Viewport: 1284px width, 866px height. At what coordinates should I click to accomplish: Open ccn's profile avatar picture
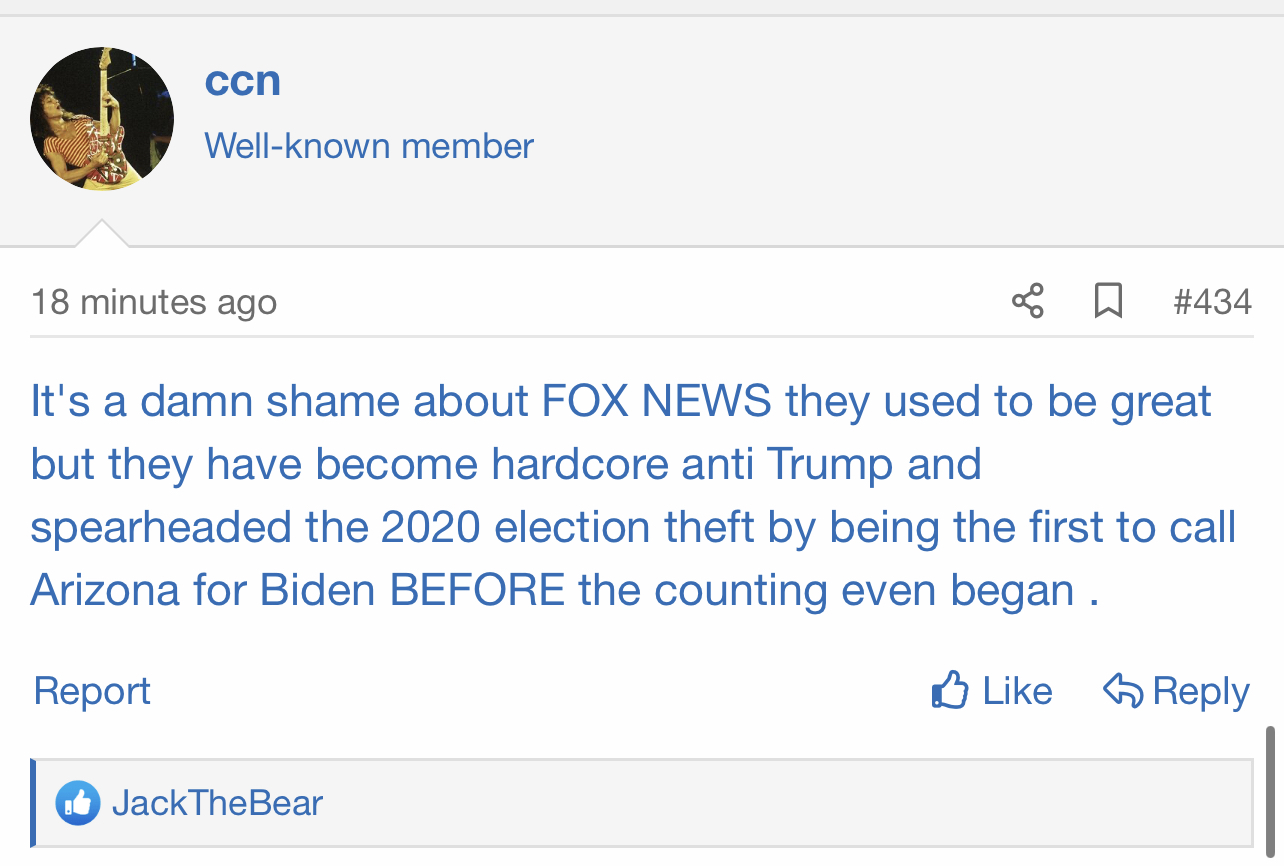click(102, 118)
